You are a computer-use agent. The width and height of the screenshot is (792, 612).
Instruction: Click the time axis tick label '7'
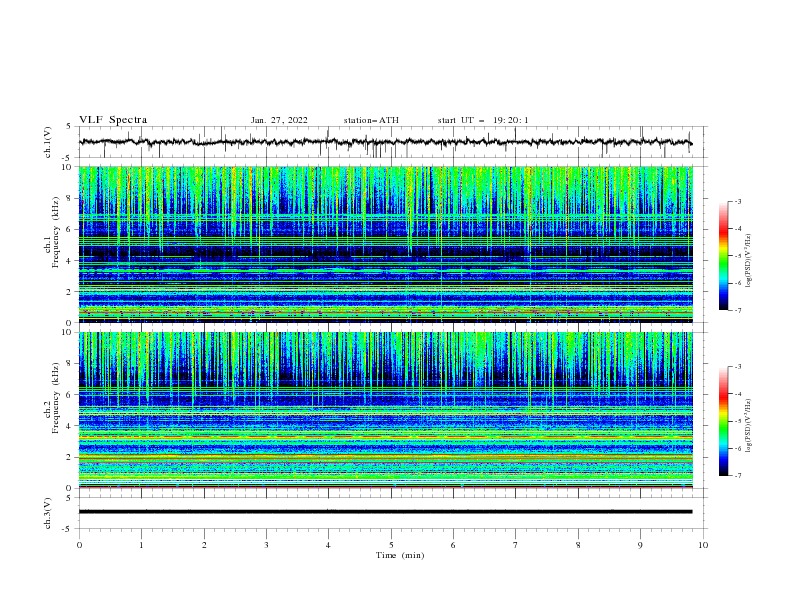(x=516, y=545)
